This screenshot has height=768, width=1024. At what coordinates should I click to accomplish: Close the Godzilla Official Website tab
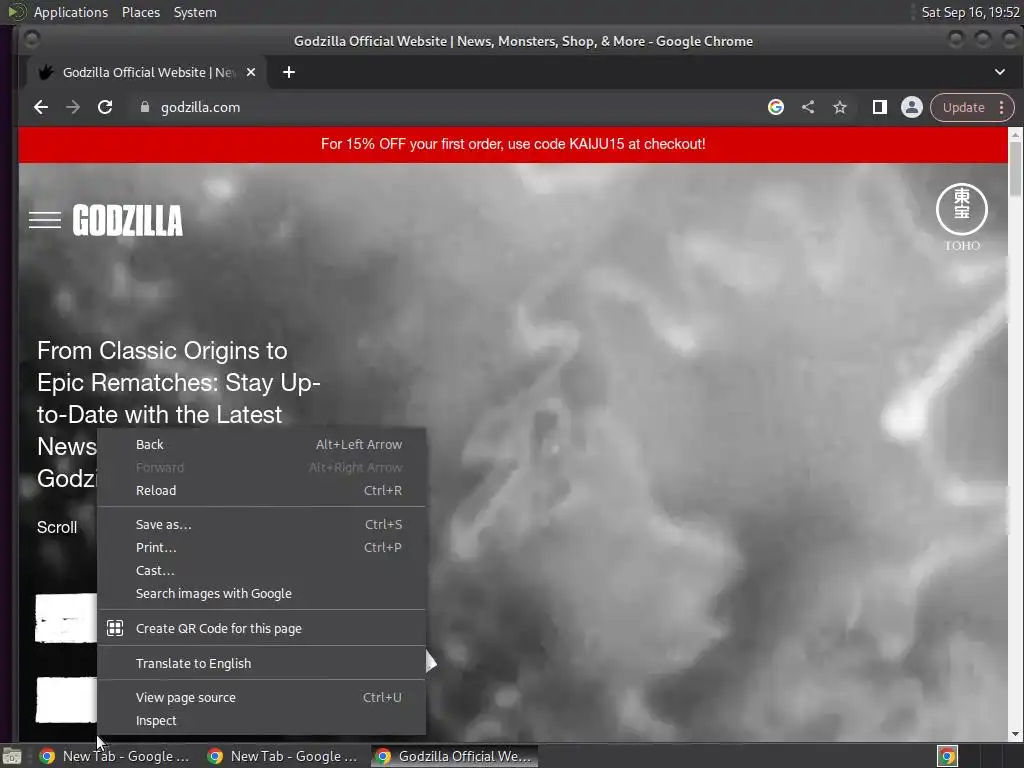coord(251,72)
